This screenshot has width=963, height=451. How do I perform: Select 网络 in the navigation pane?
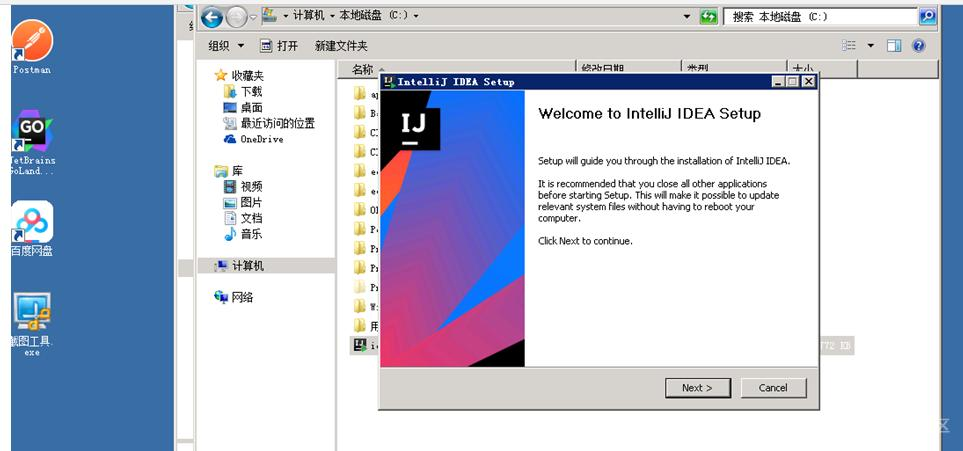coord(233,297)
